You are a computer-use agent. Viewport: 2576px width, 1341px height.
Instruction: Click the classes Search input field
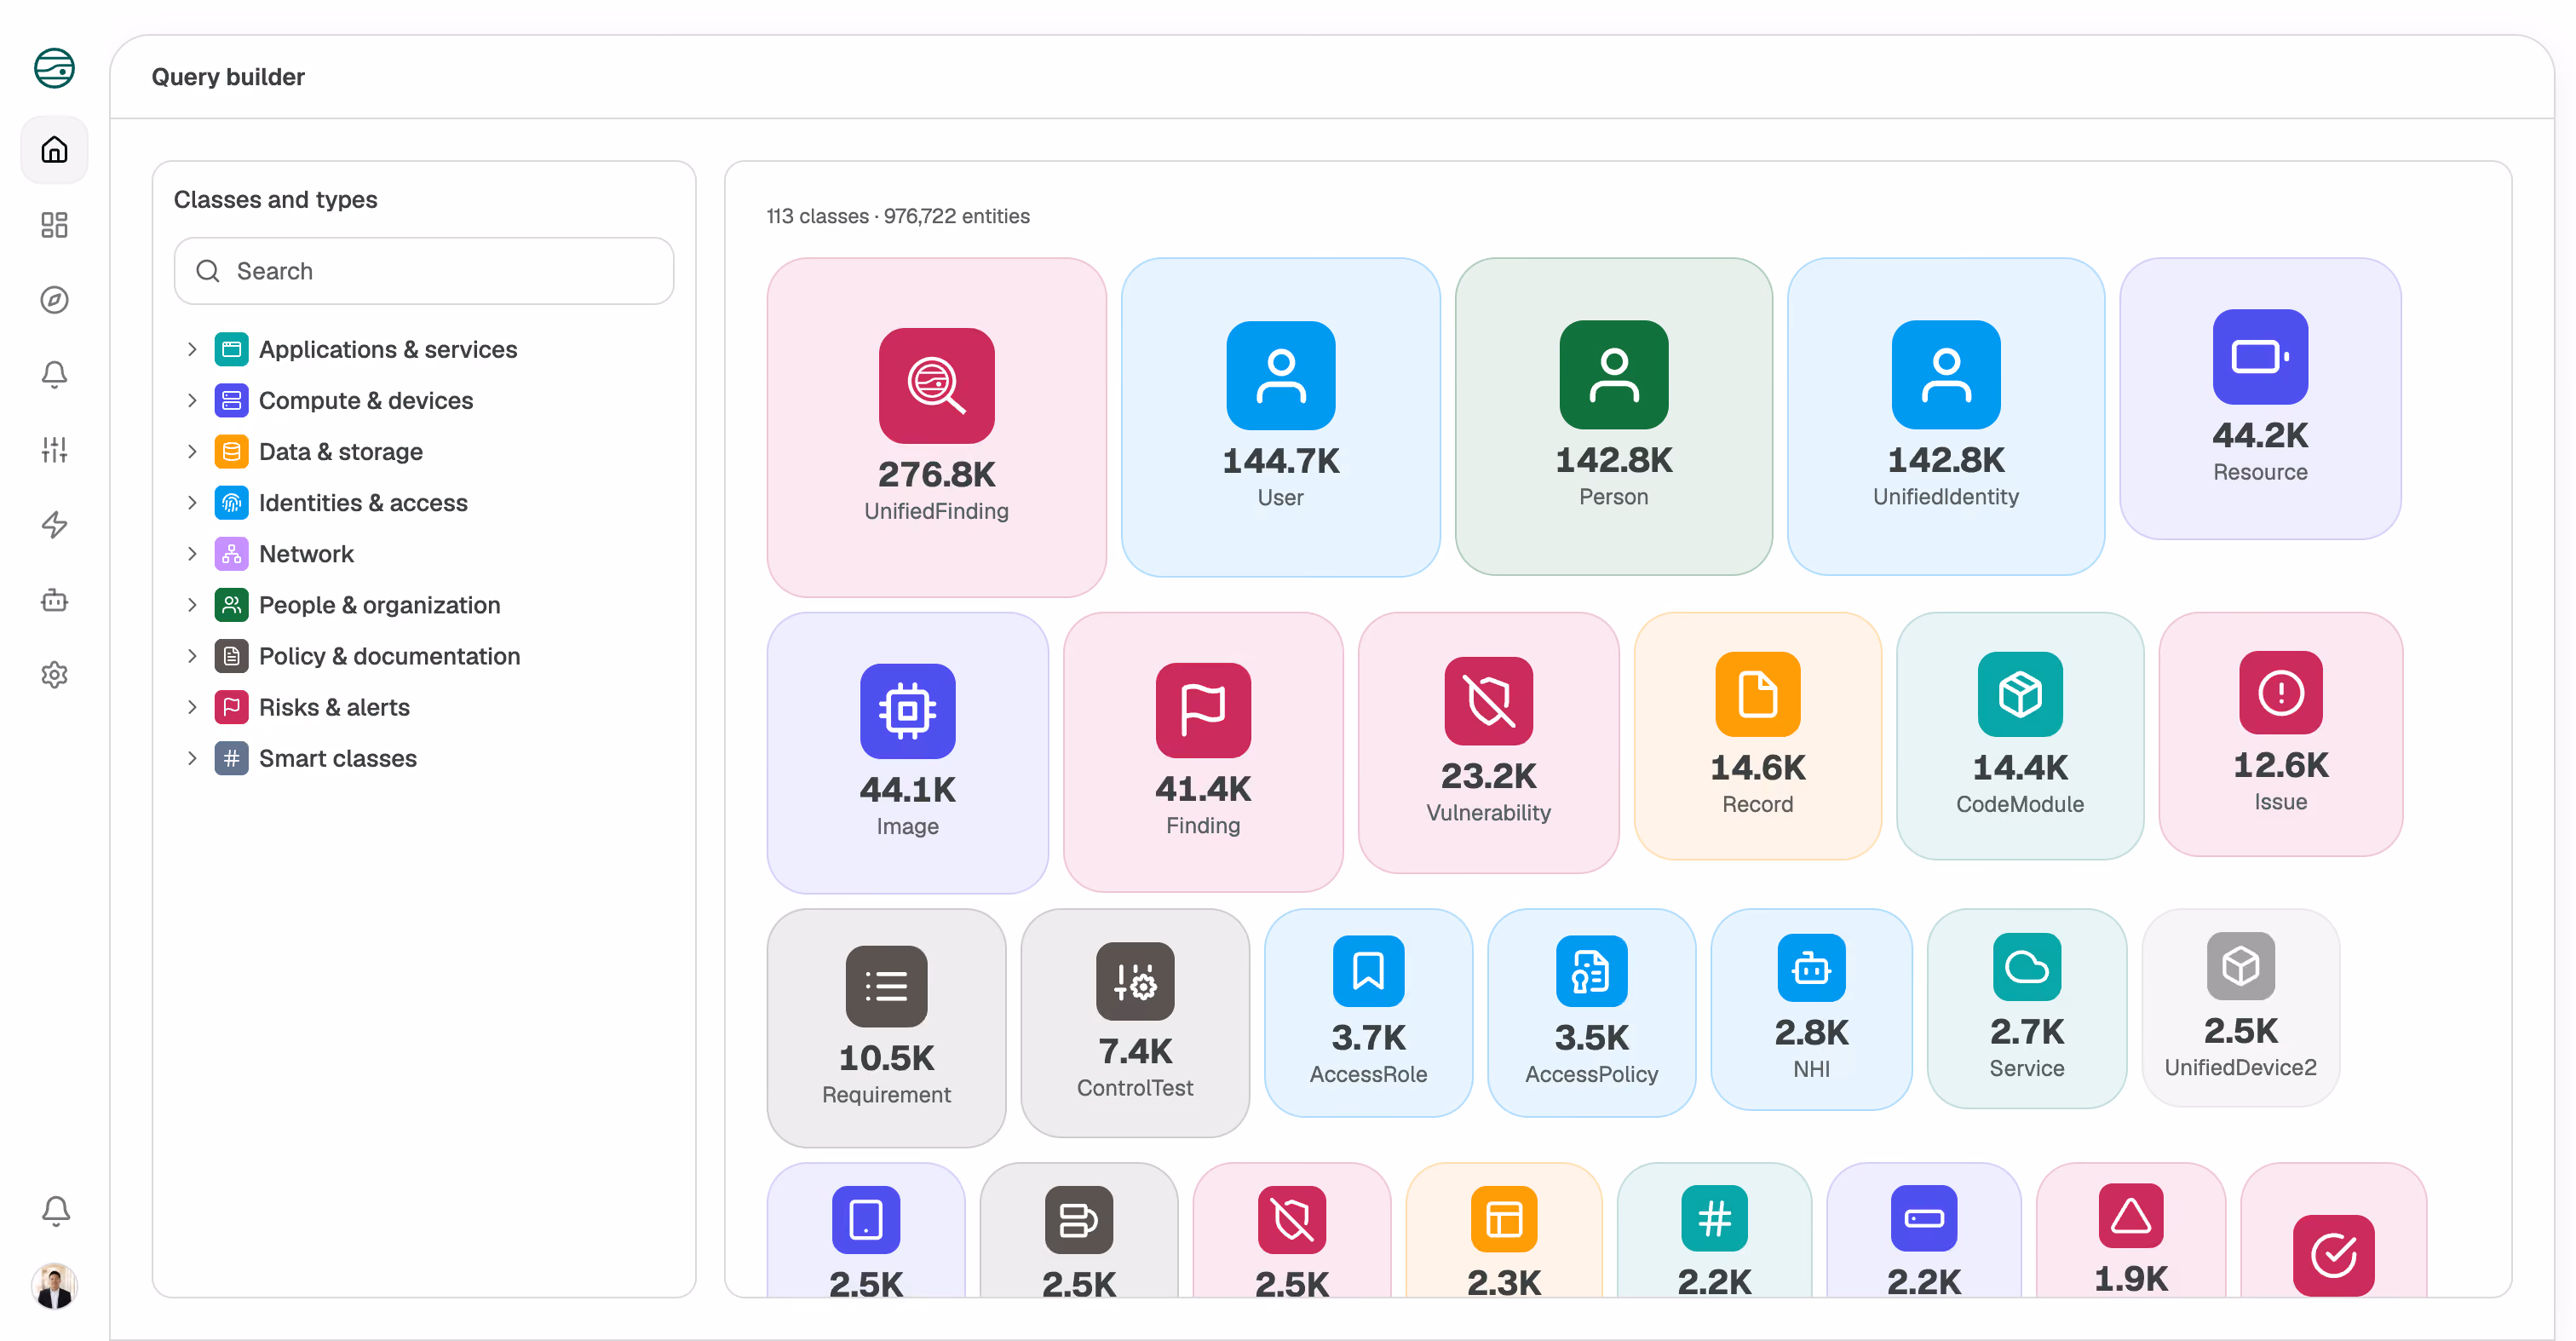point(424,271)
